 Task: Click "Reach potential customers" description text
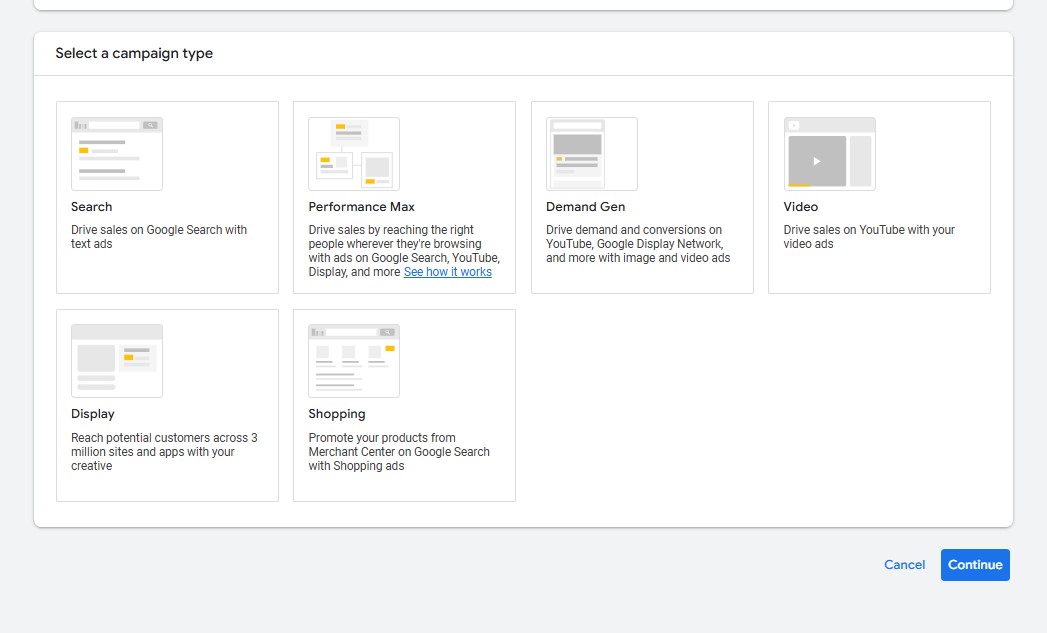point(164,452)
